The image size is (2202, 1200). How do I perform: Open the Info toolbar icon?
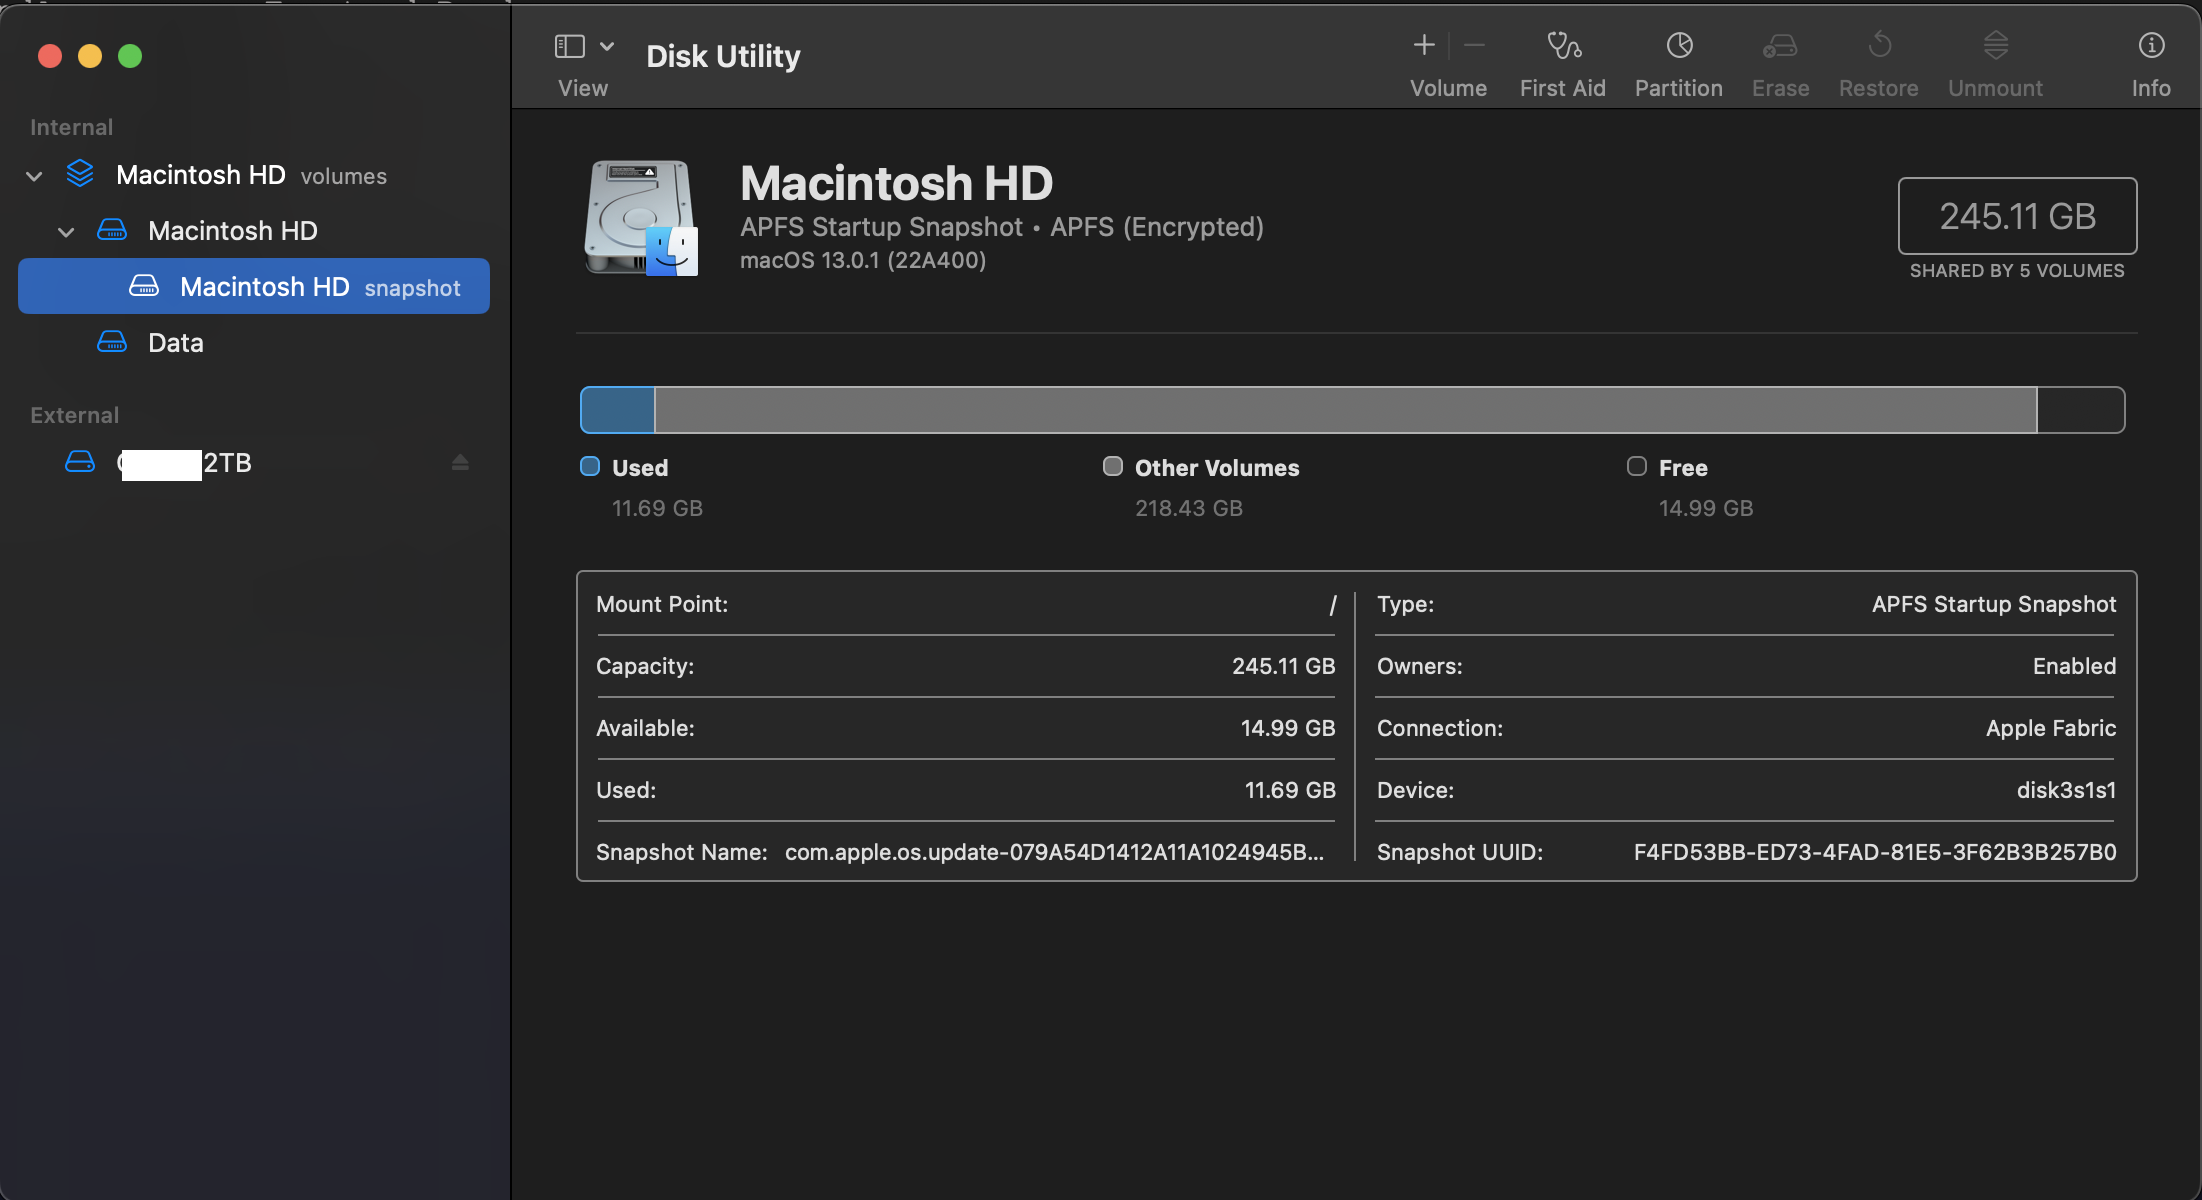pos(2151,45)
